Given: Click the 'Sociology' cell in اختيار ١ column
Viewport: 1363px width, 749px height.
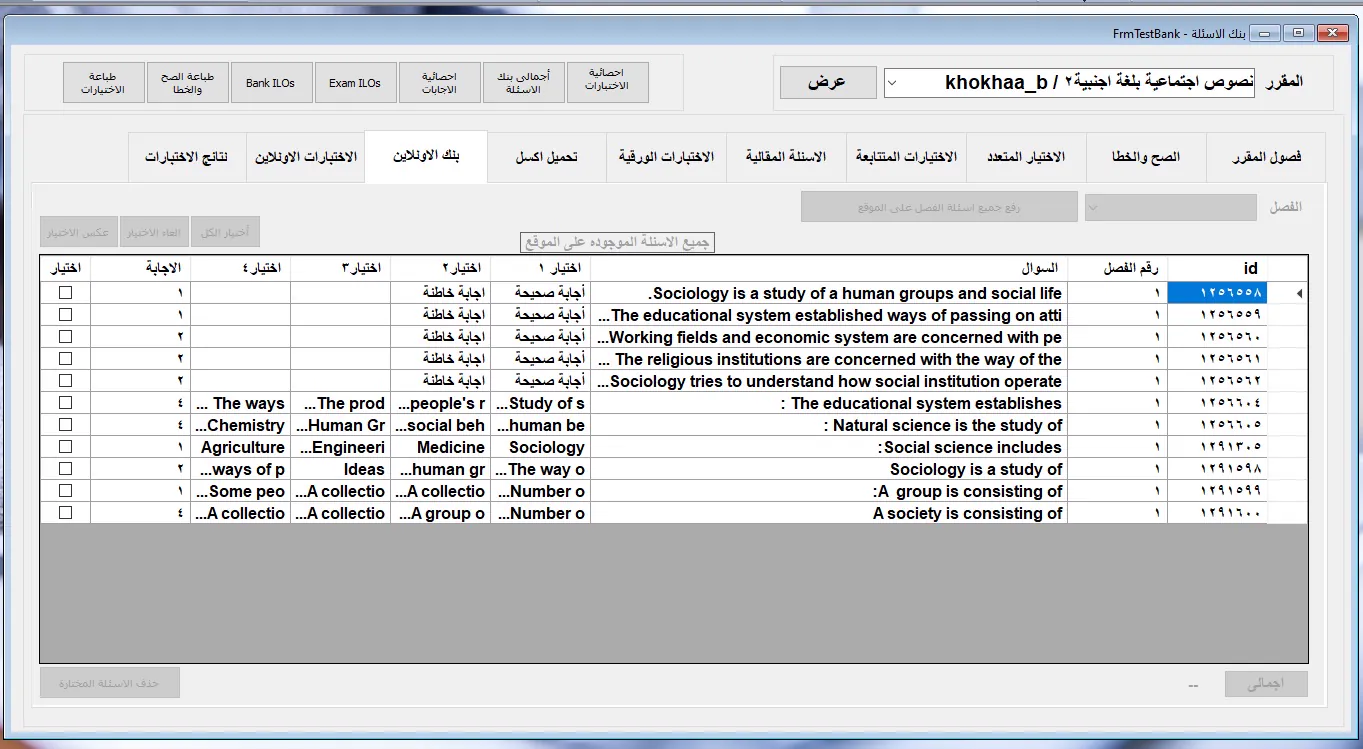Looking at the screenshot, I should click(541, 447).
